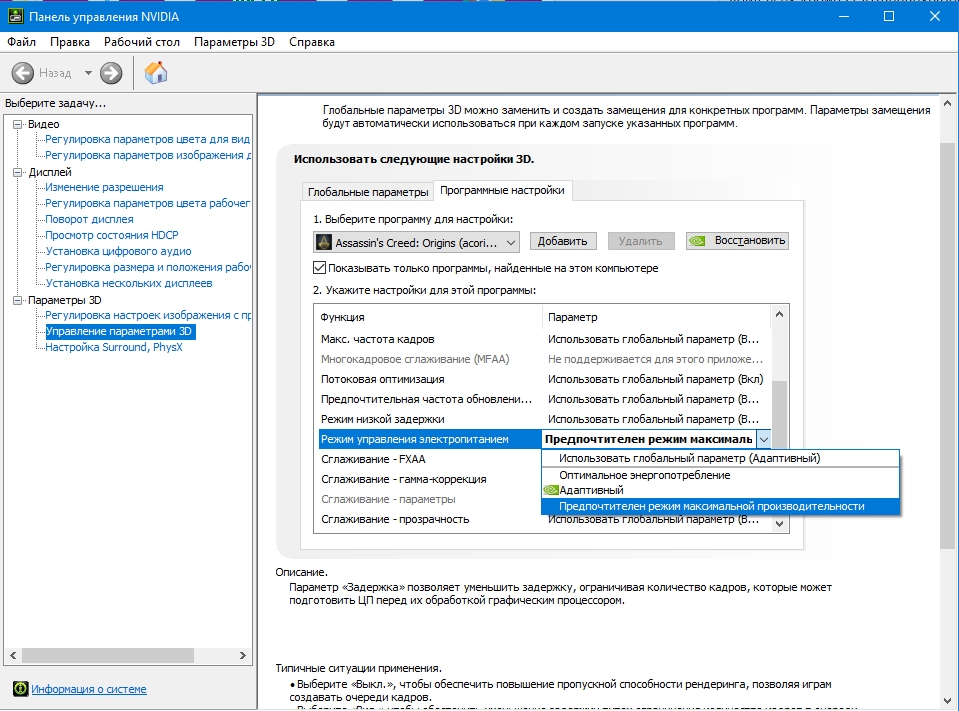Click main panel scroll-down arrow

(947, 701)
